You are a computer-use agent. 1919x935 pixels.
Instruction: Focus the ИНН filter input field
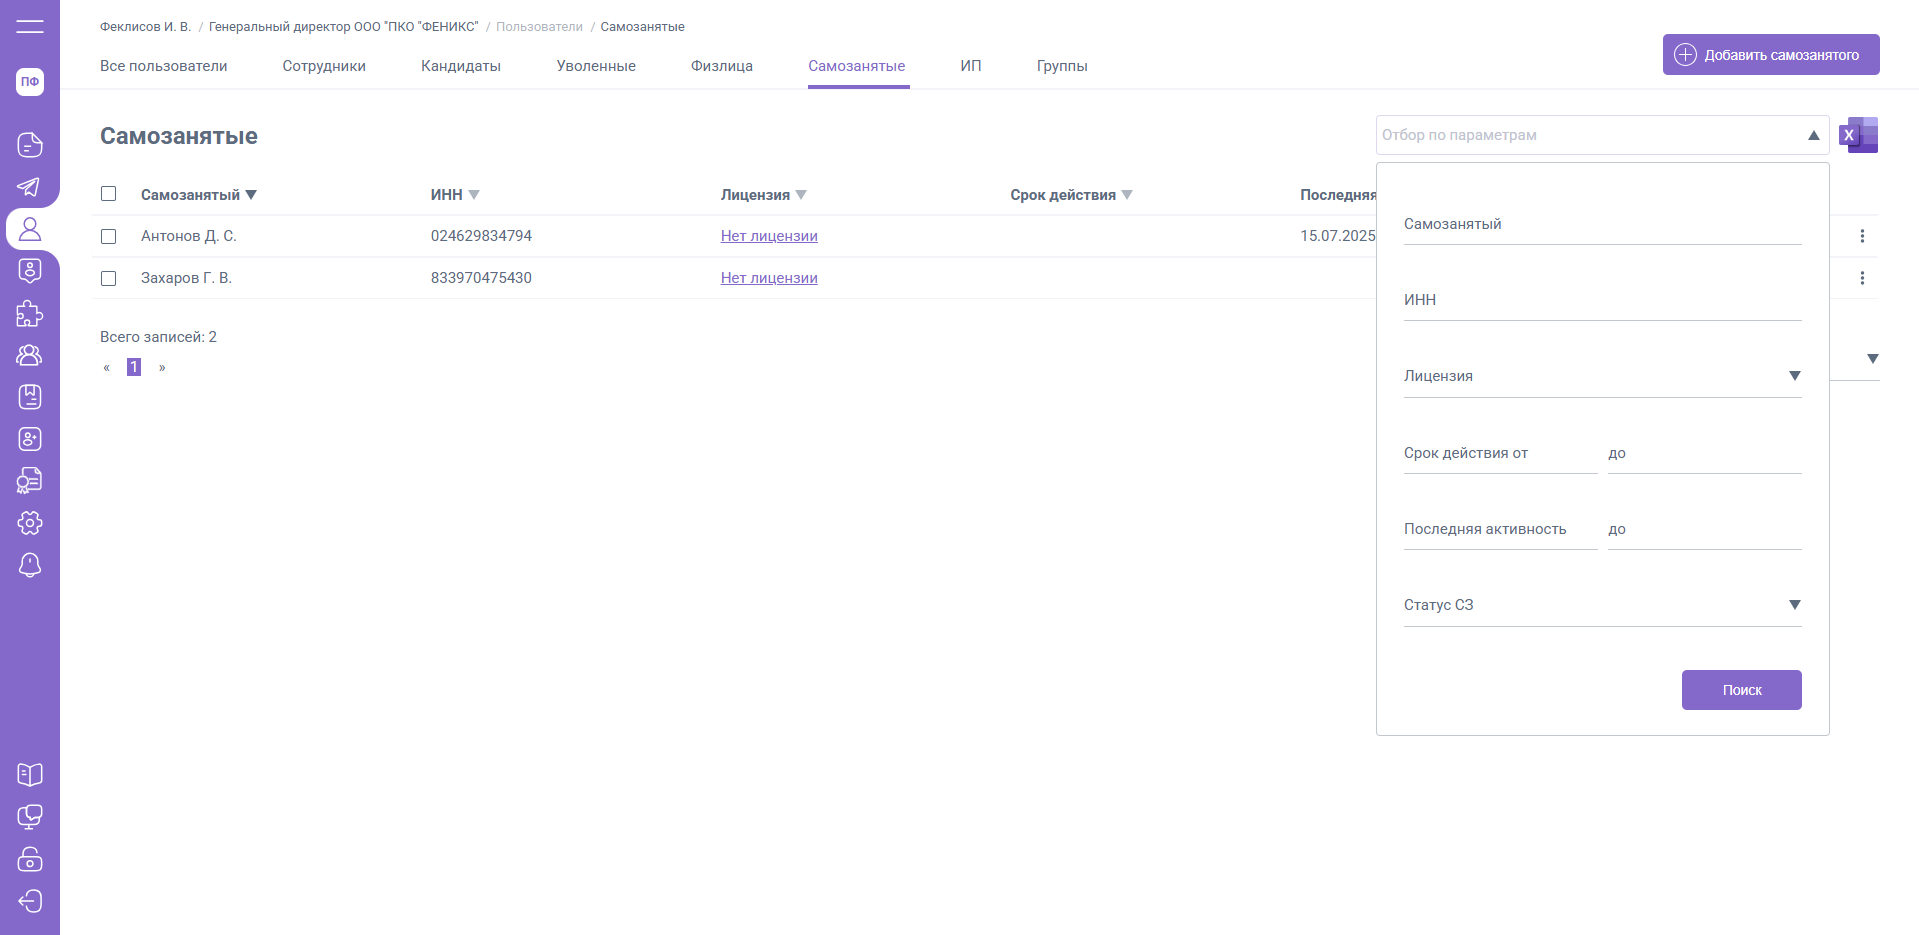1602,301
